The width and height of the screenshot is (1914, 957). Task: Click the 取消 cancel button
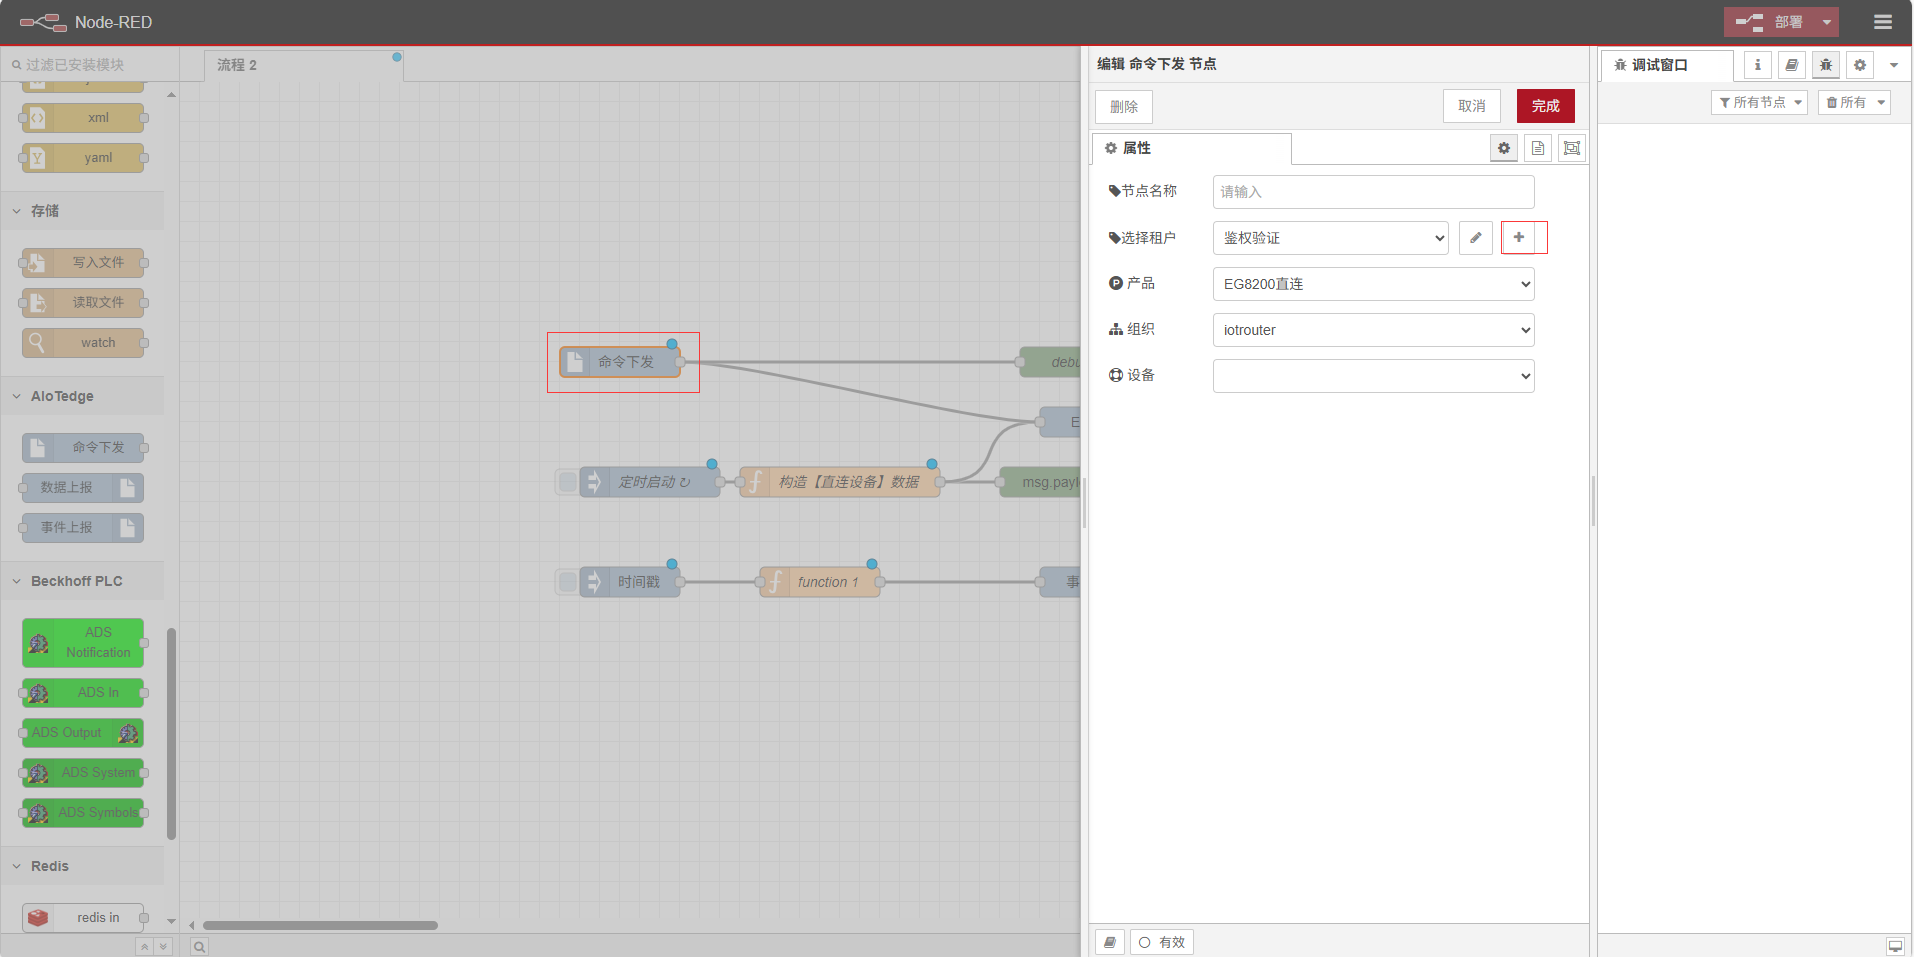pyautogui.click(x=1471, y=106)
